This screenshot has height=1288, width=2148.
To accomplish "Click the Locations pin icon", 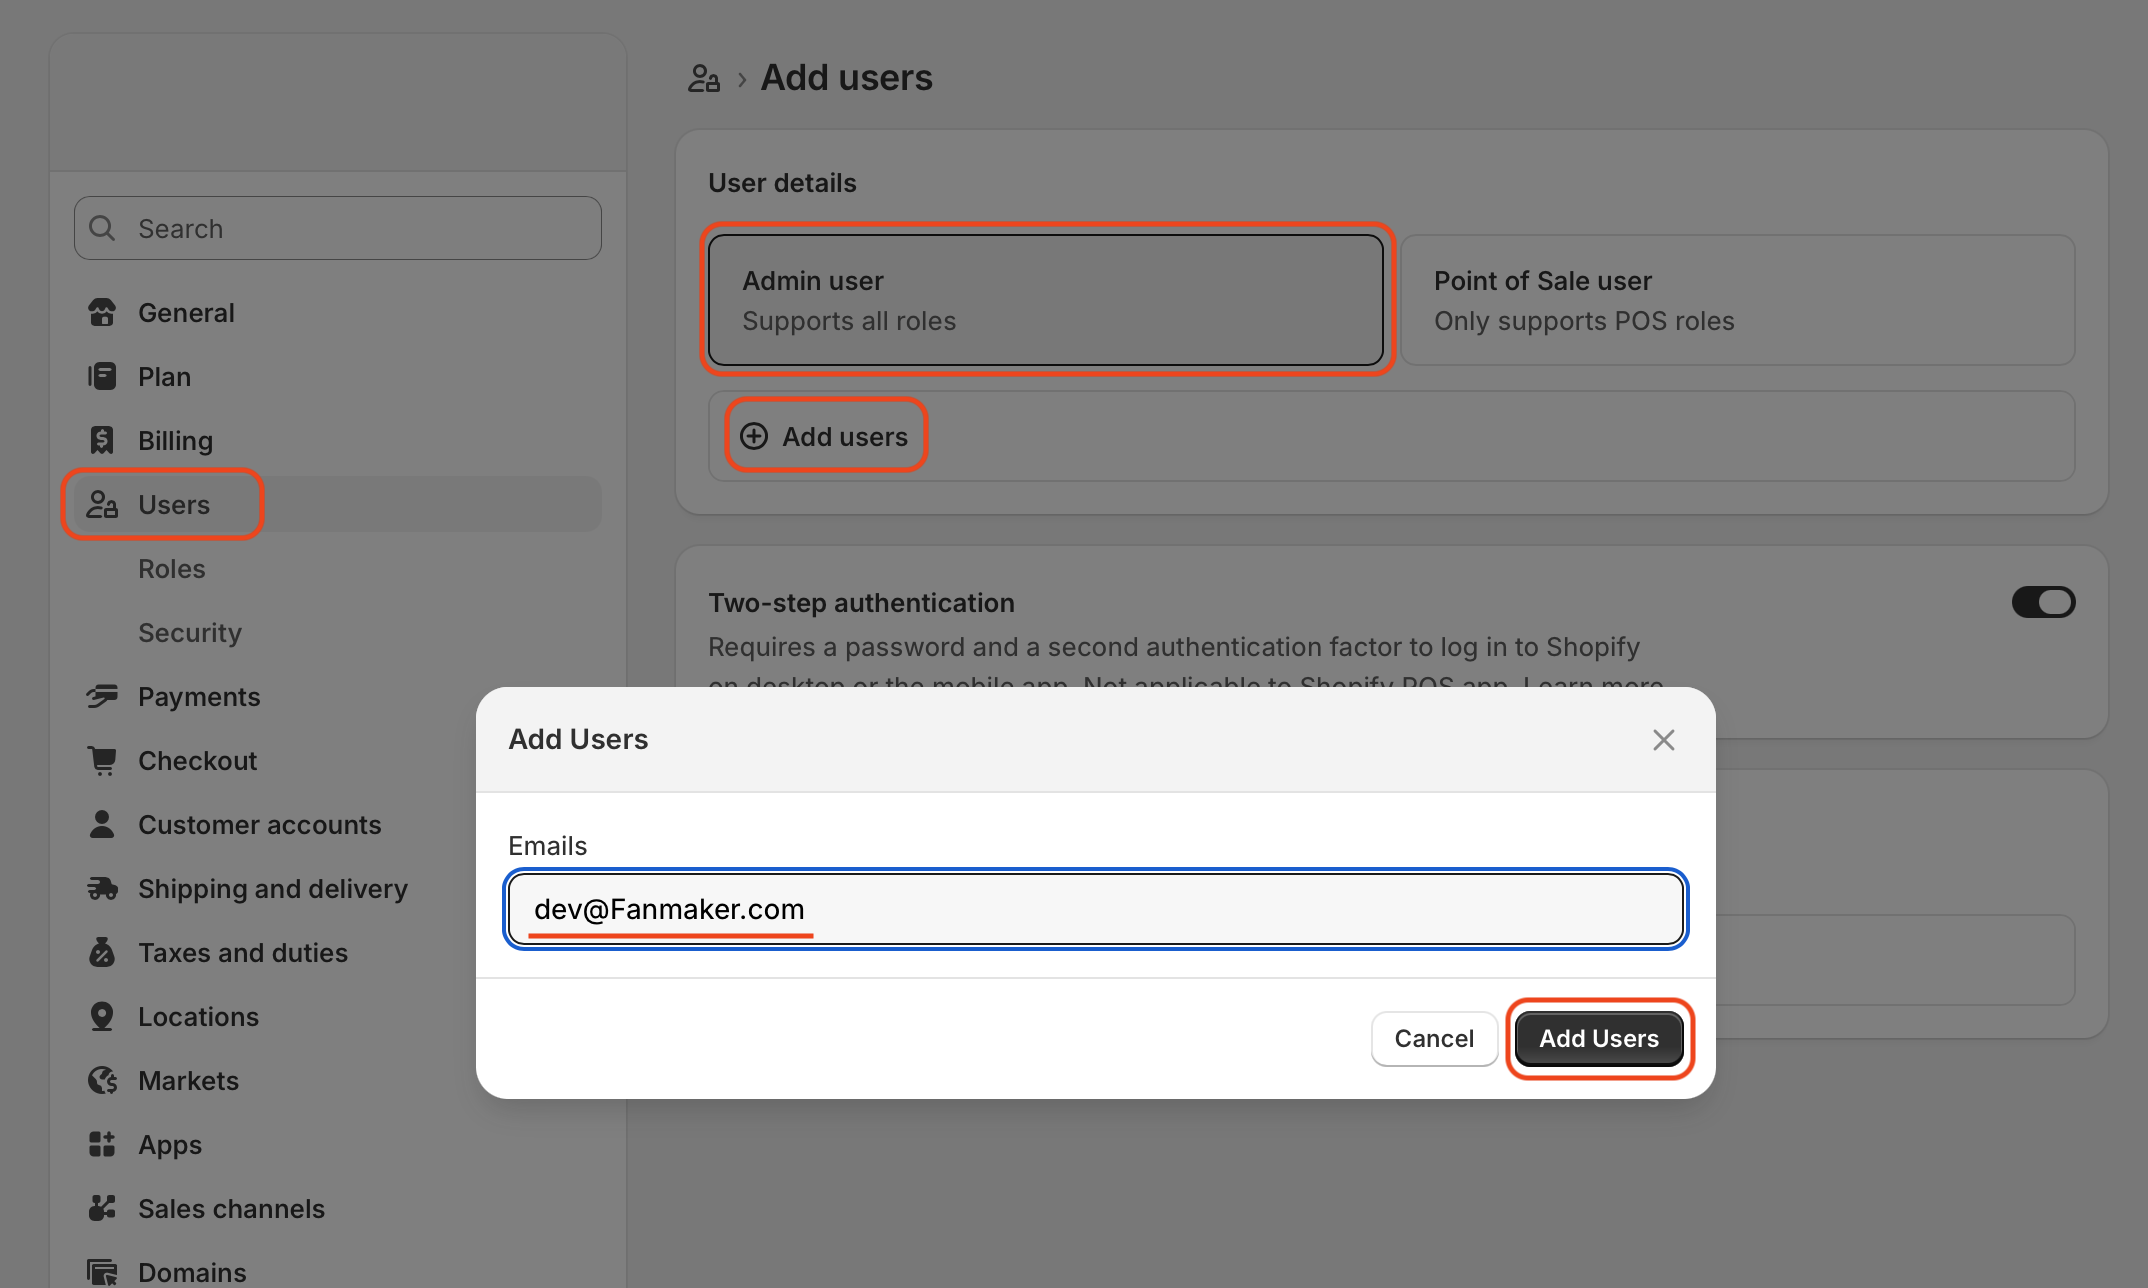I will point(102,1016).
